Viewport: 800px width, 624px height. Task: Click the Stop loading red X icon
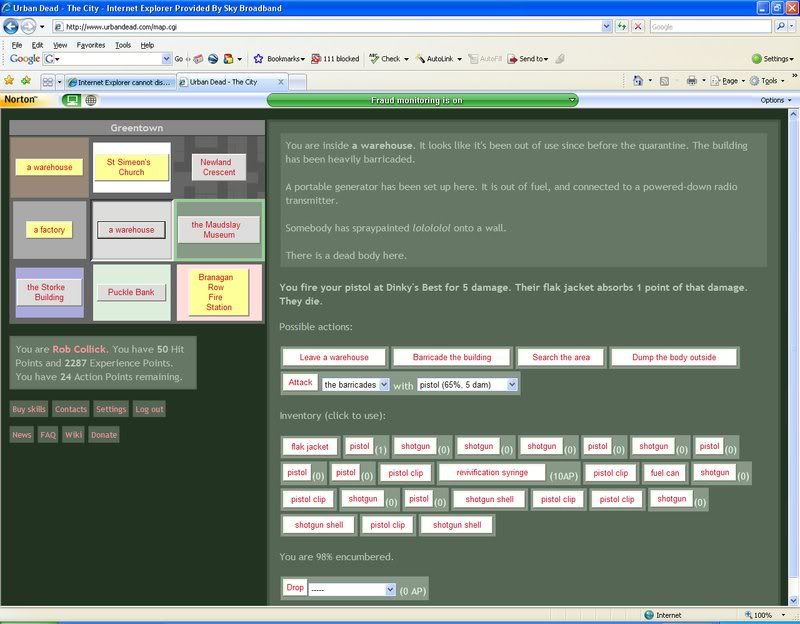pyautogui.click(x=638, y=26)
